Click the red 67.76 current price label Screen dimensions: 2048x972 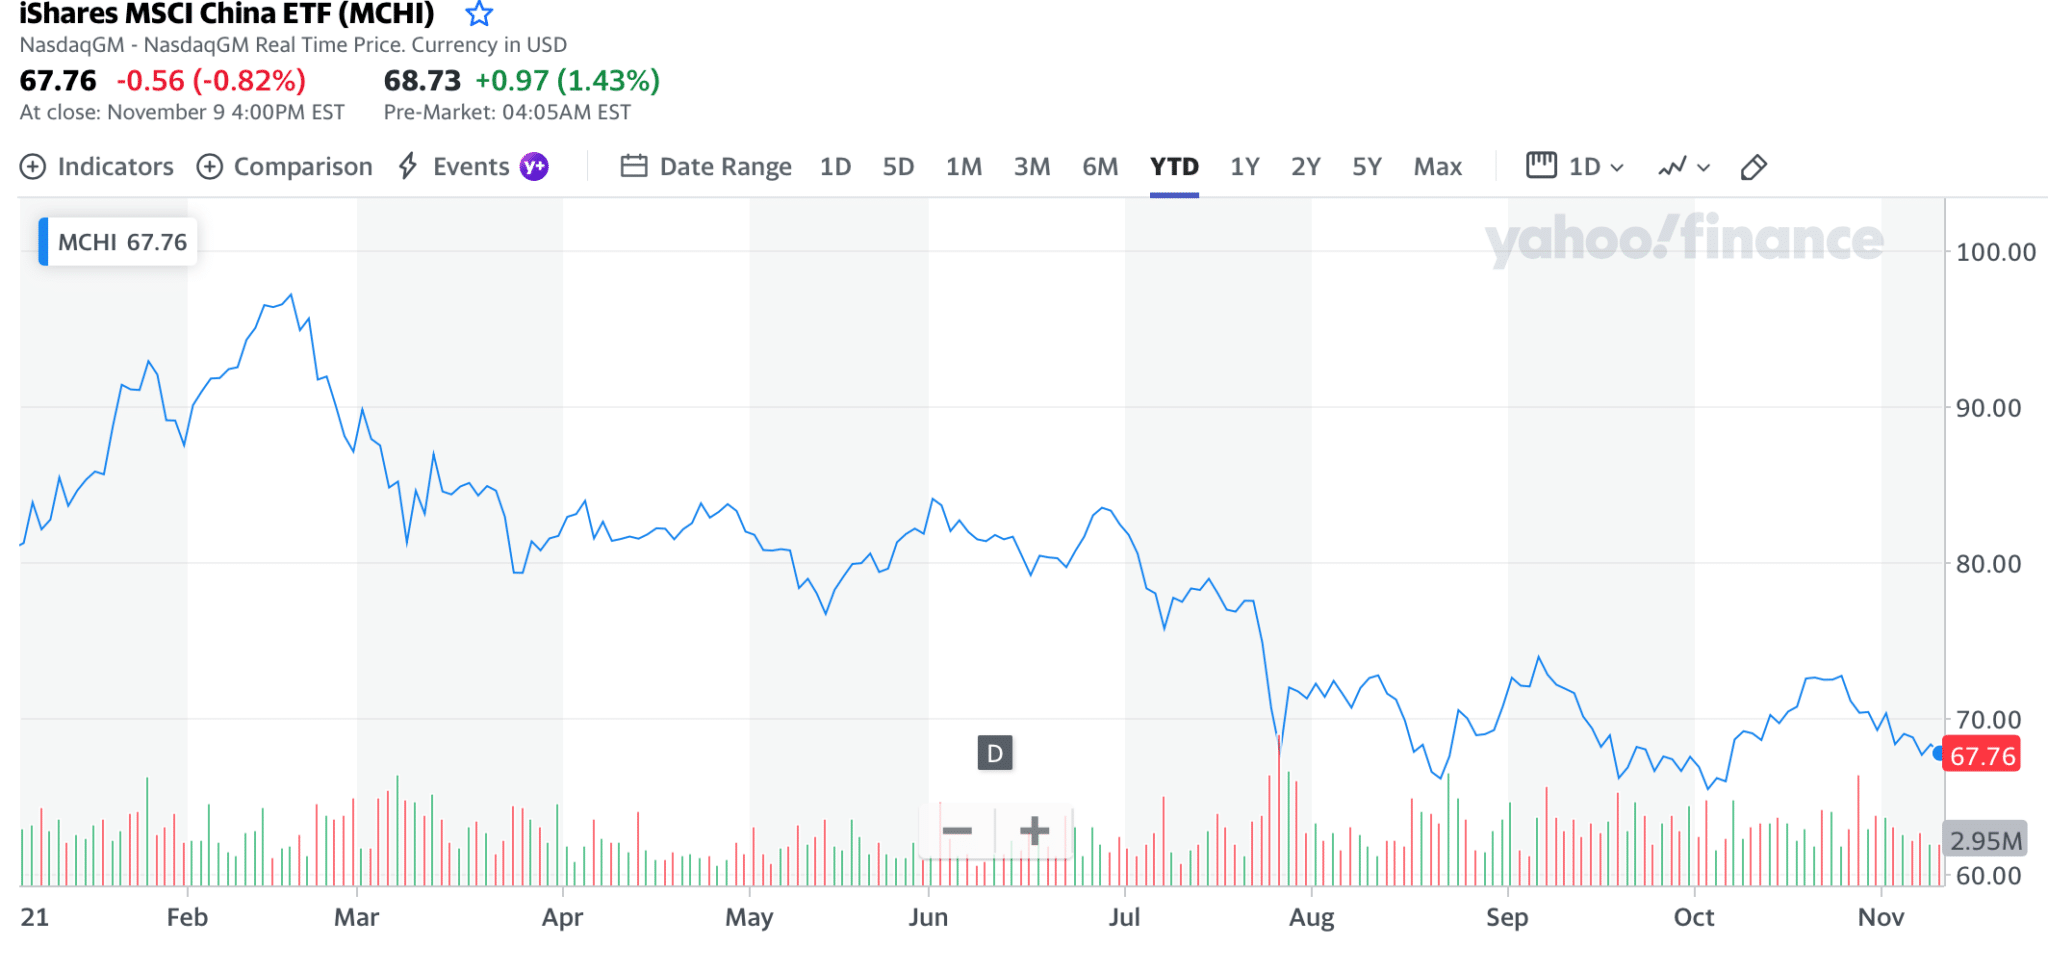click(x=1982, y=755)
